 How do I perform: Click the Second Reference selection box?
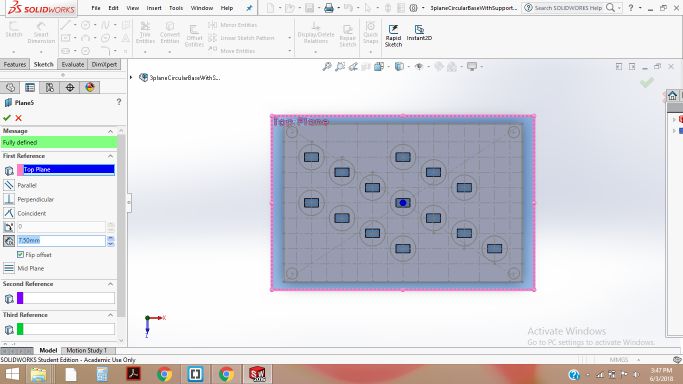click(x=66, y=298)
